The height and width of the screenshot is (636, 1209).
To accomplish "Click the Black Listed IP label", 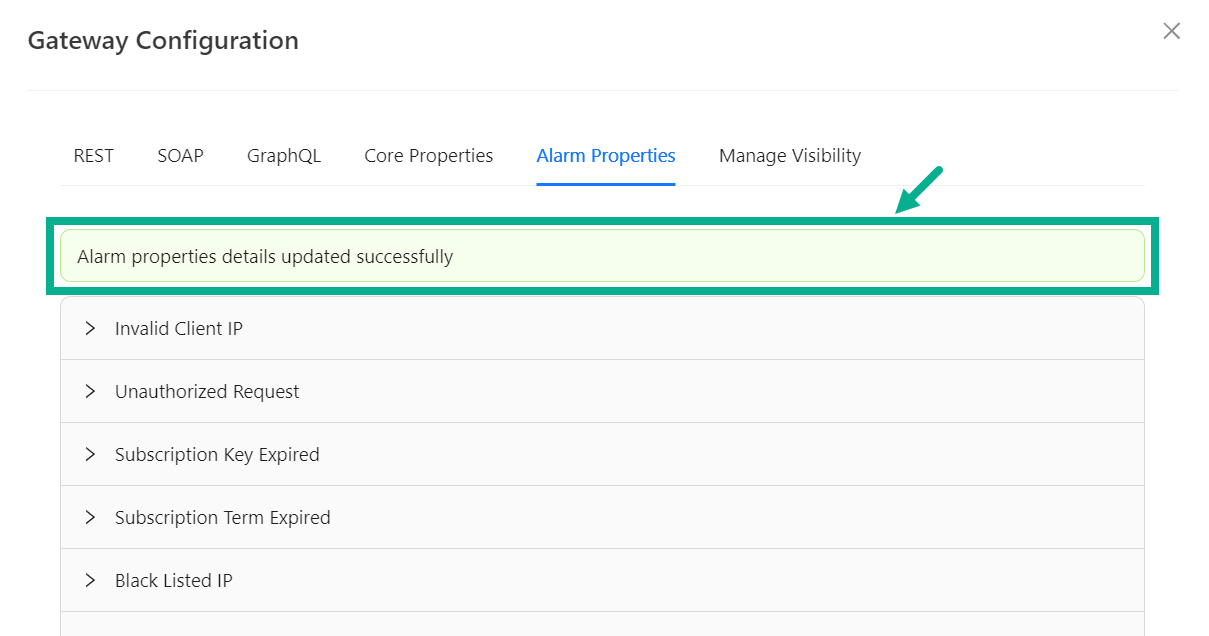I will click(x=174, y=580).
